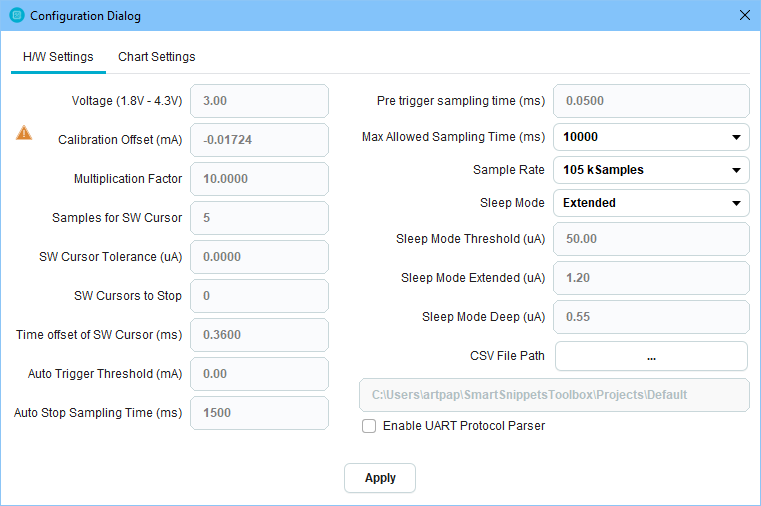Click the Configuration Dialog app icon
This screenshot has width=761, height=506.
coord(17,16)
